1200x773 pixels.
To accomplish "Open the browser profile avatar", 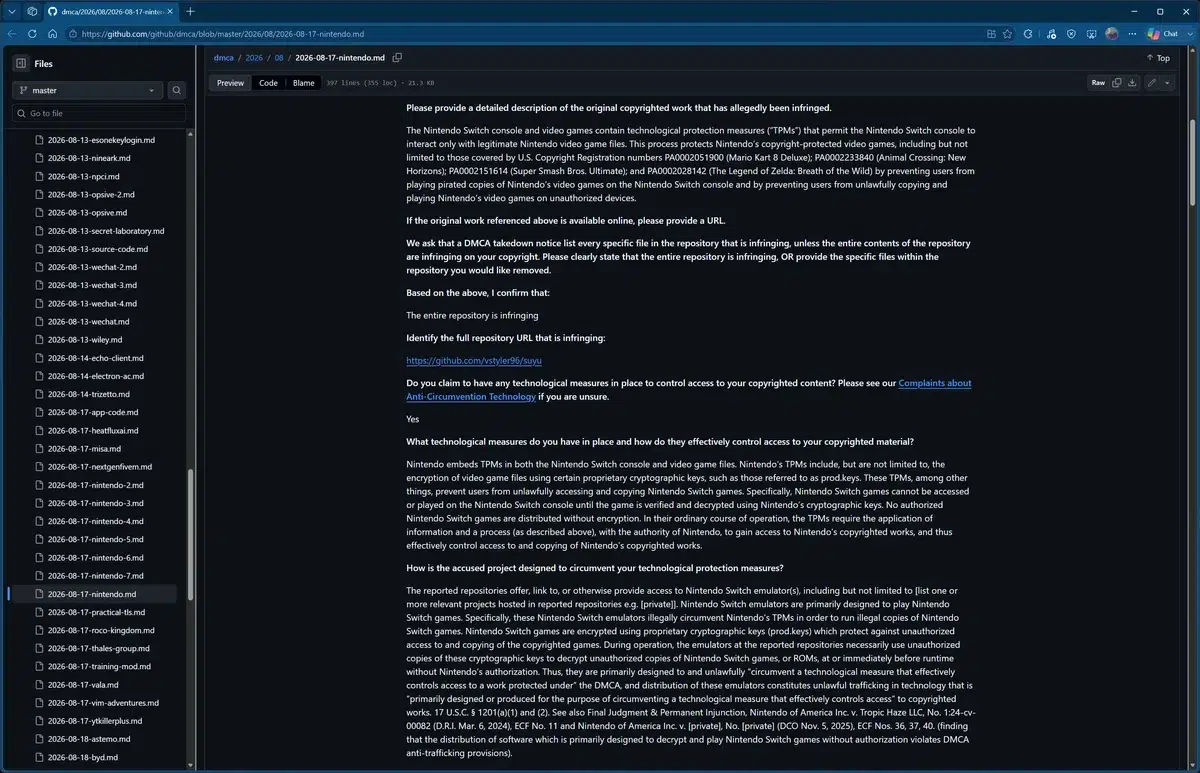I will (x=1112, y=33).
